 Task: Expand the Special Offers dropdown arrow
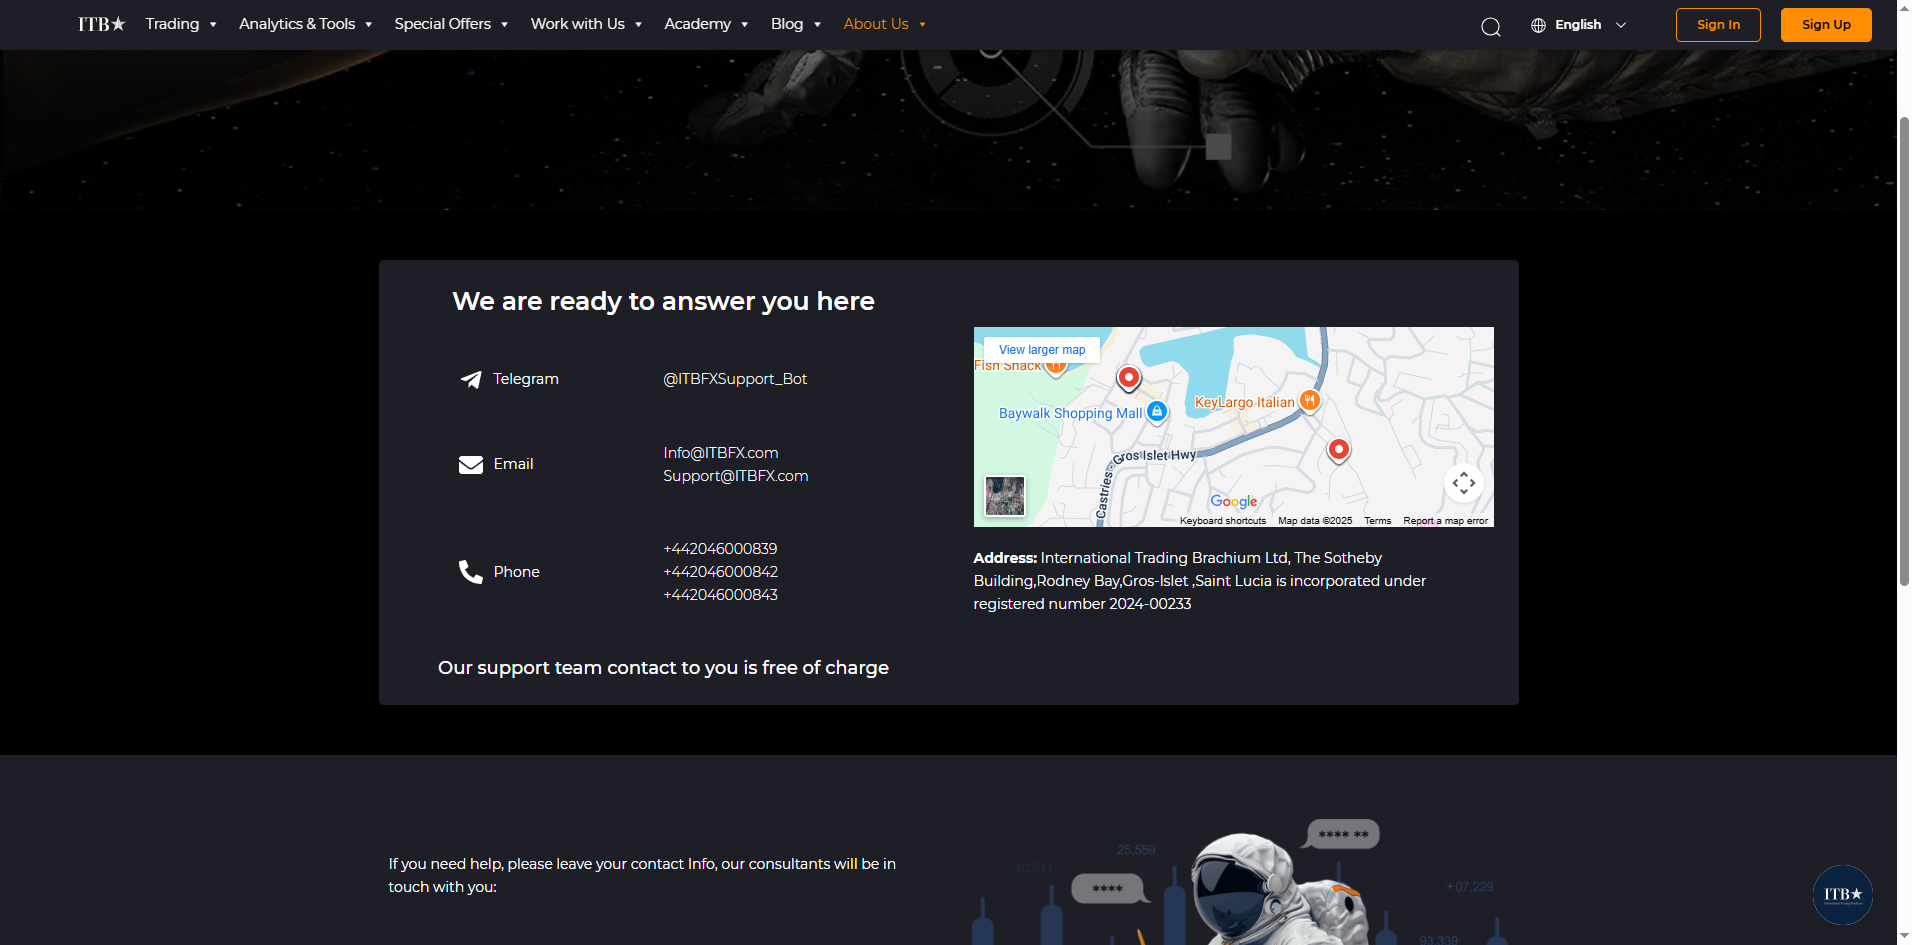click(x=505, y=25)
